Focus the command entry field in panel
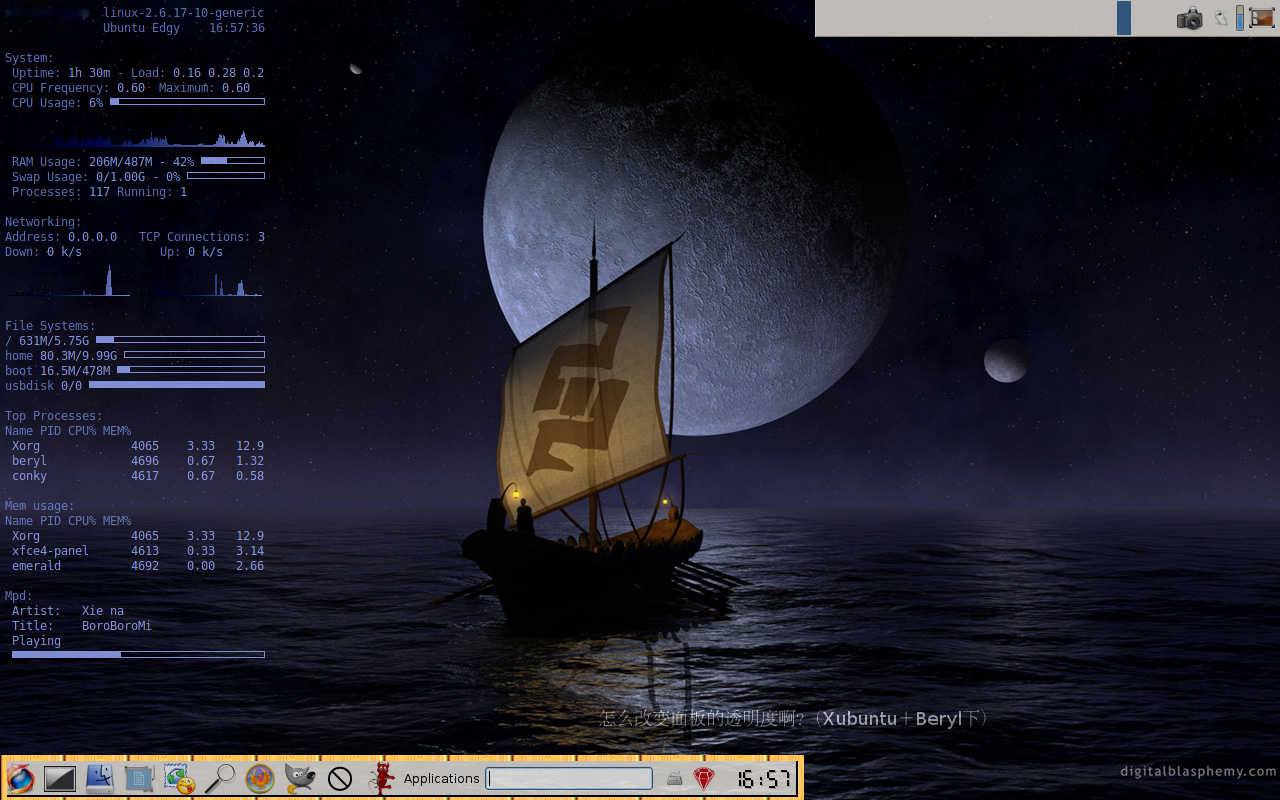The image size is (1280, 800). pos(569,778)
